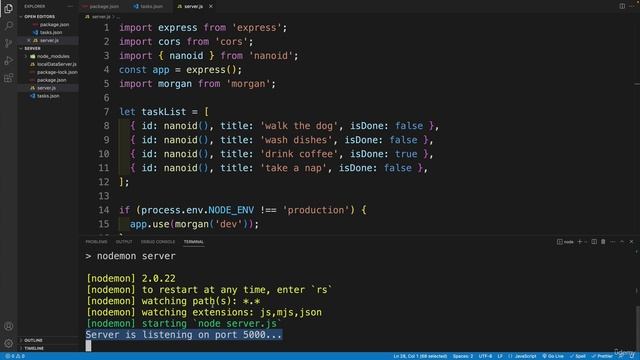Click line number 14 in the gutter
Image resolution: width=640 pixels, height=360 pixels.
pyautogui.click(x=104, y=210)
